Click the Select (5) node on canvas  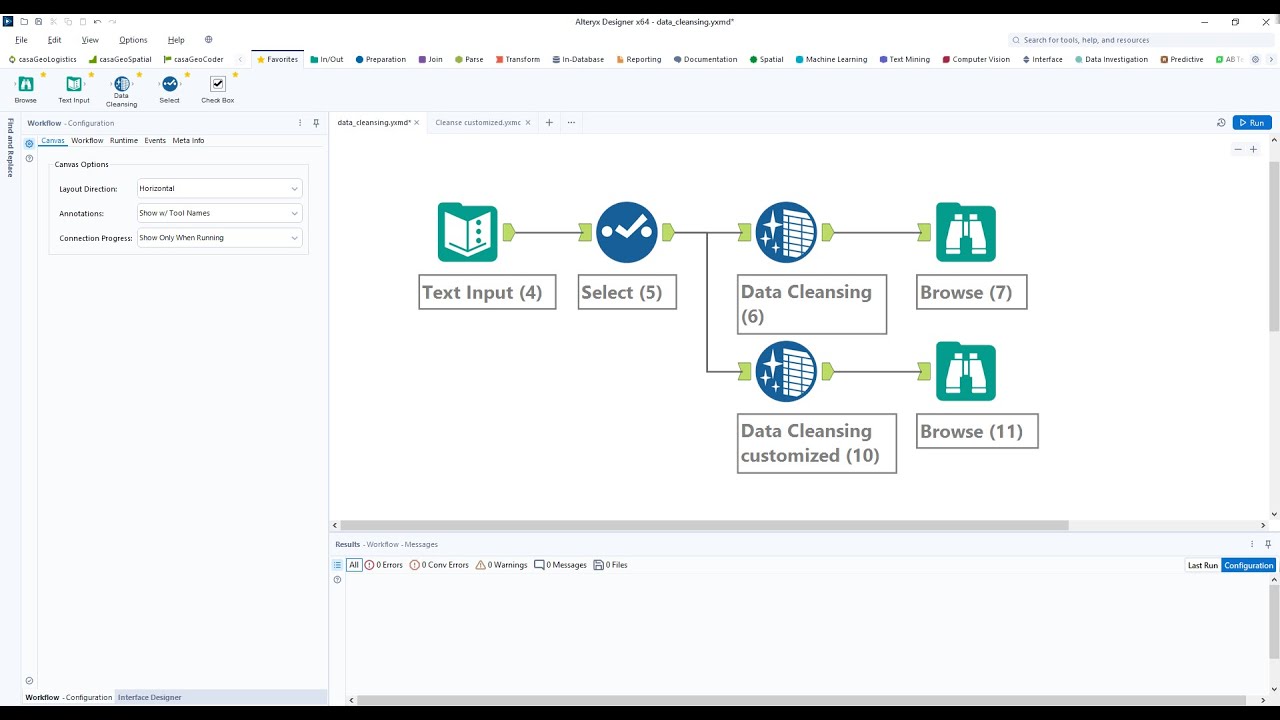click(x=627, y=232)
